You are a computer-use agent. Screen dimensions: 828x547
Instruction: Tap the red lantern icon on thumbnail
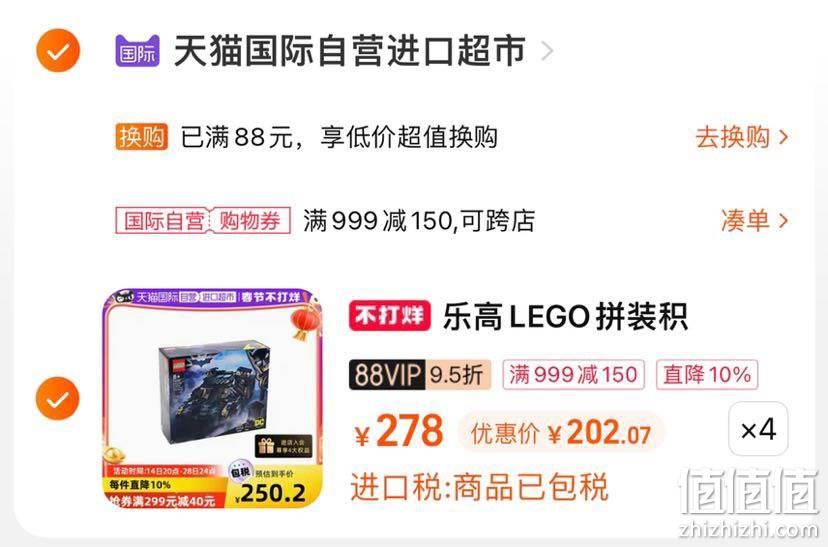(305, 323)
